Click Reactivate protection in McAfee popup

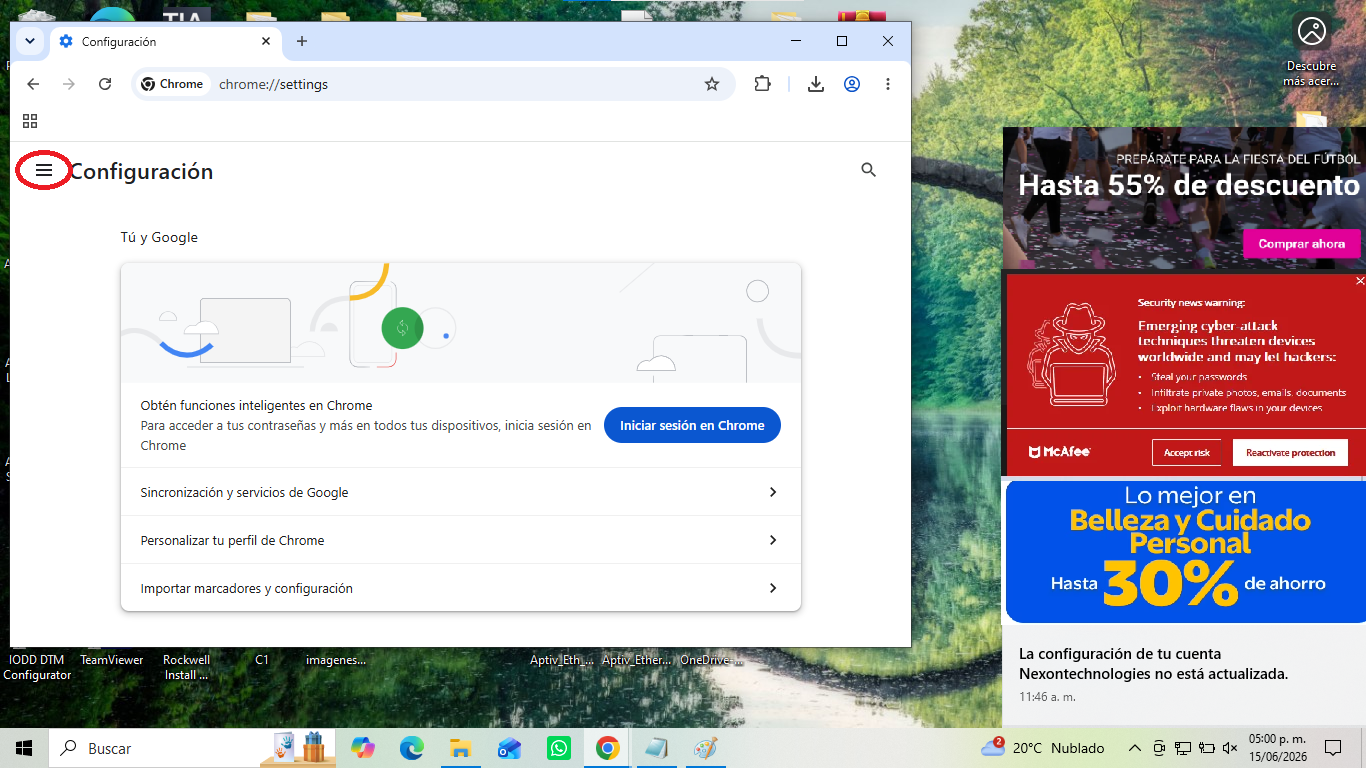click(1290, 452)
